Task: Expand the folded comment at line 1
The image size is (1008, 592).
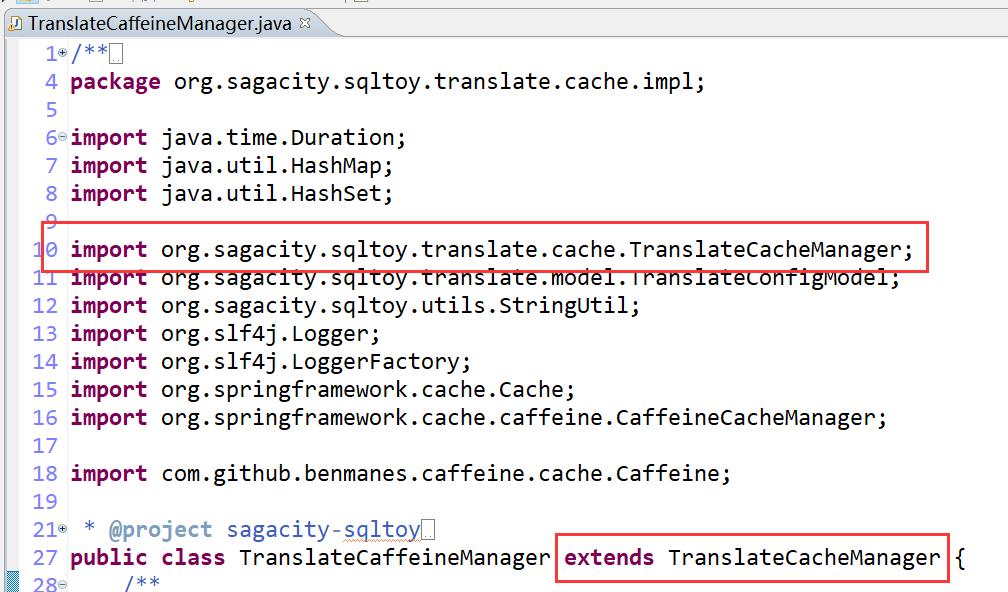Action: click(x=63, y=54)
